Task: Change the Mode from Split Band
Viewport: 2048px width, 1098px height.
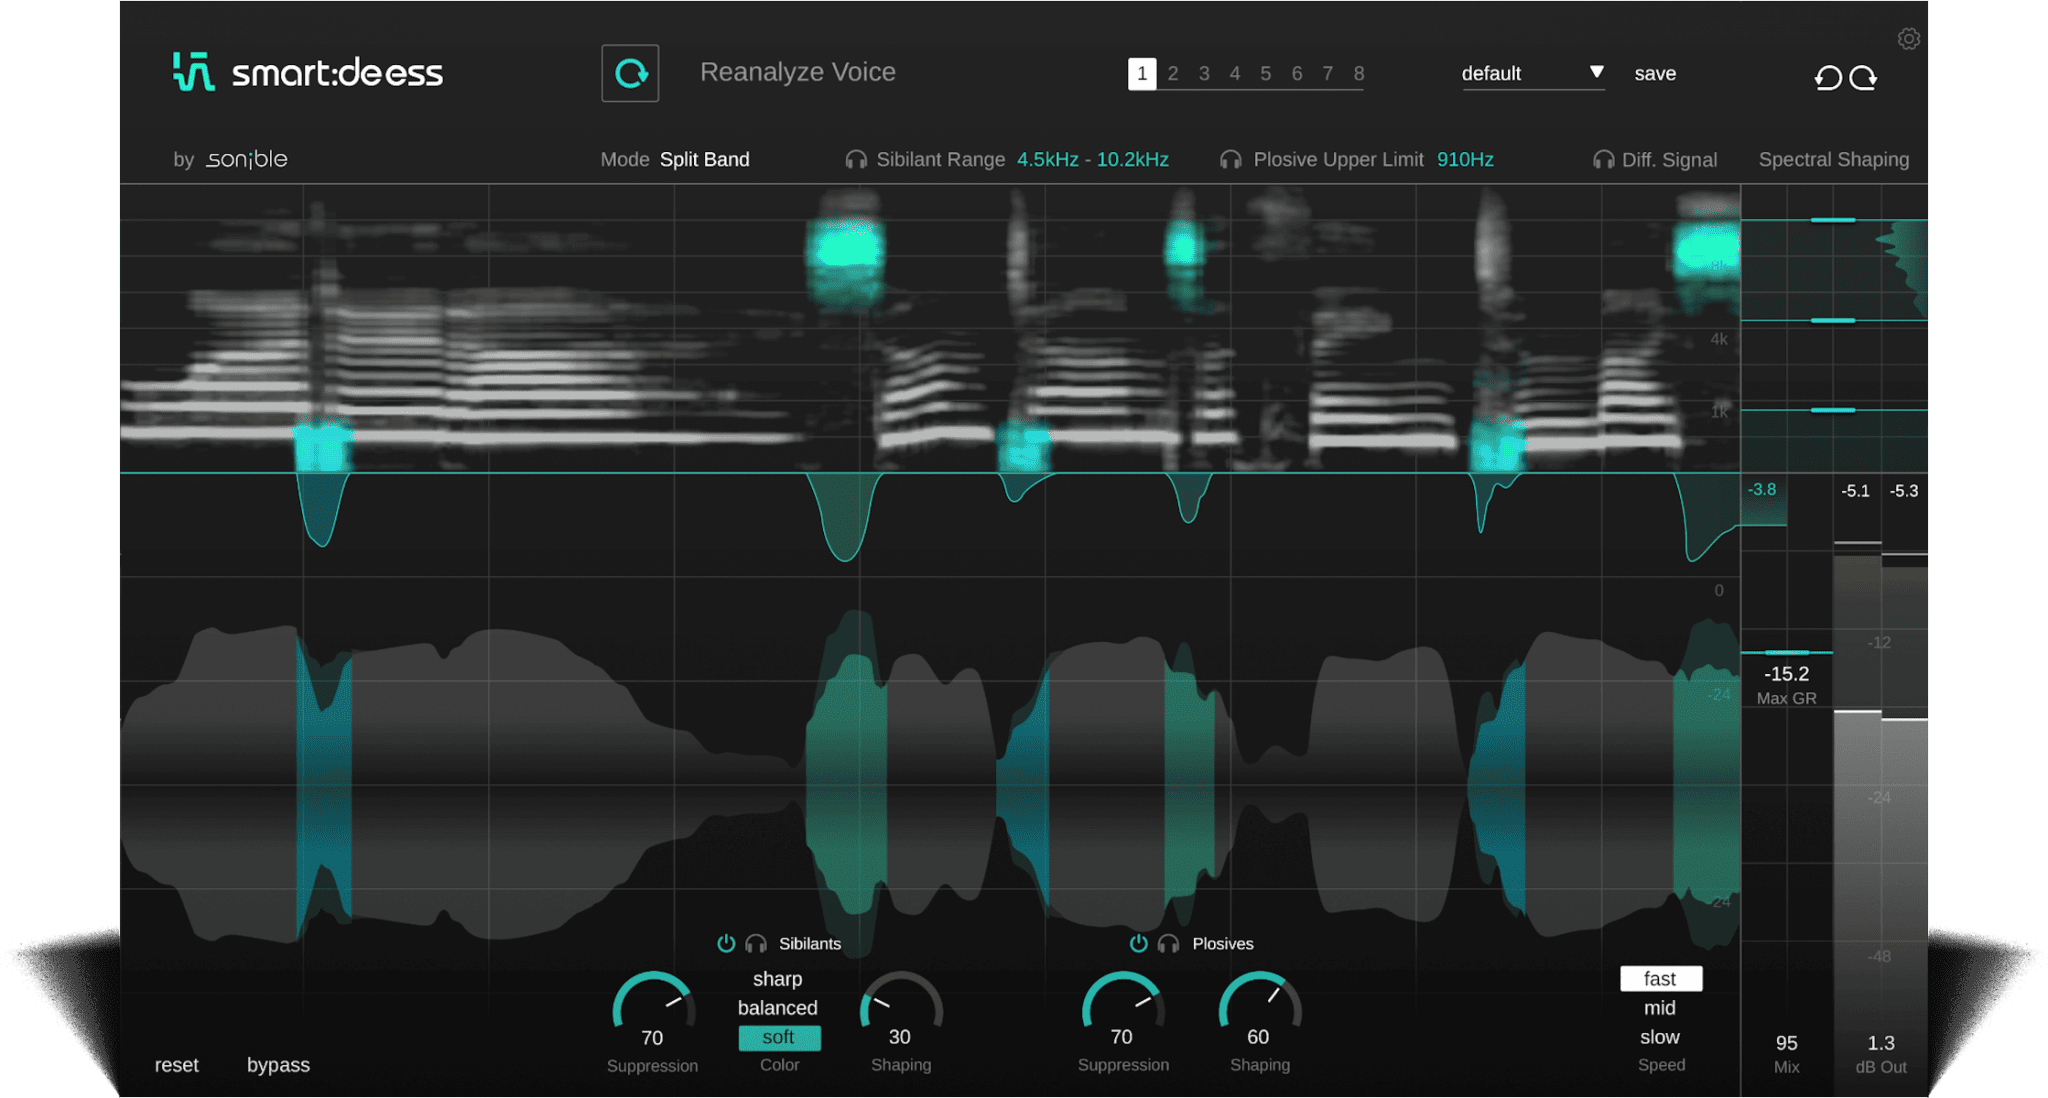Action: 704,159
